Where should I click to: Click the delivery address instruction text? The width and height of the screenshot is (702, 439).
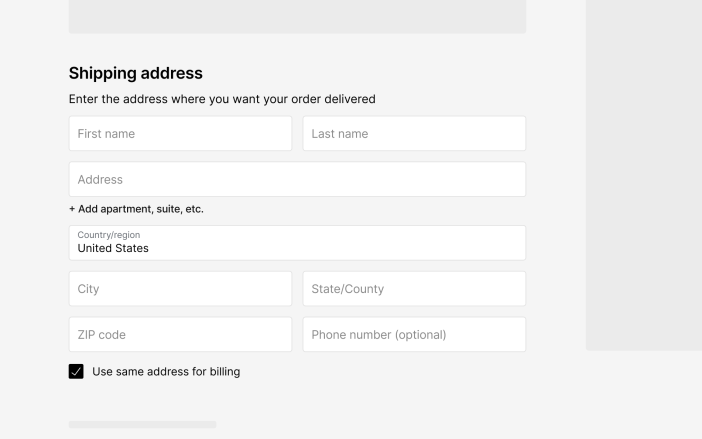[222, 99]
